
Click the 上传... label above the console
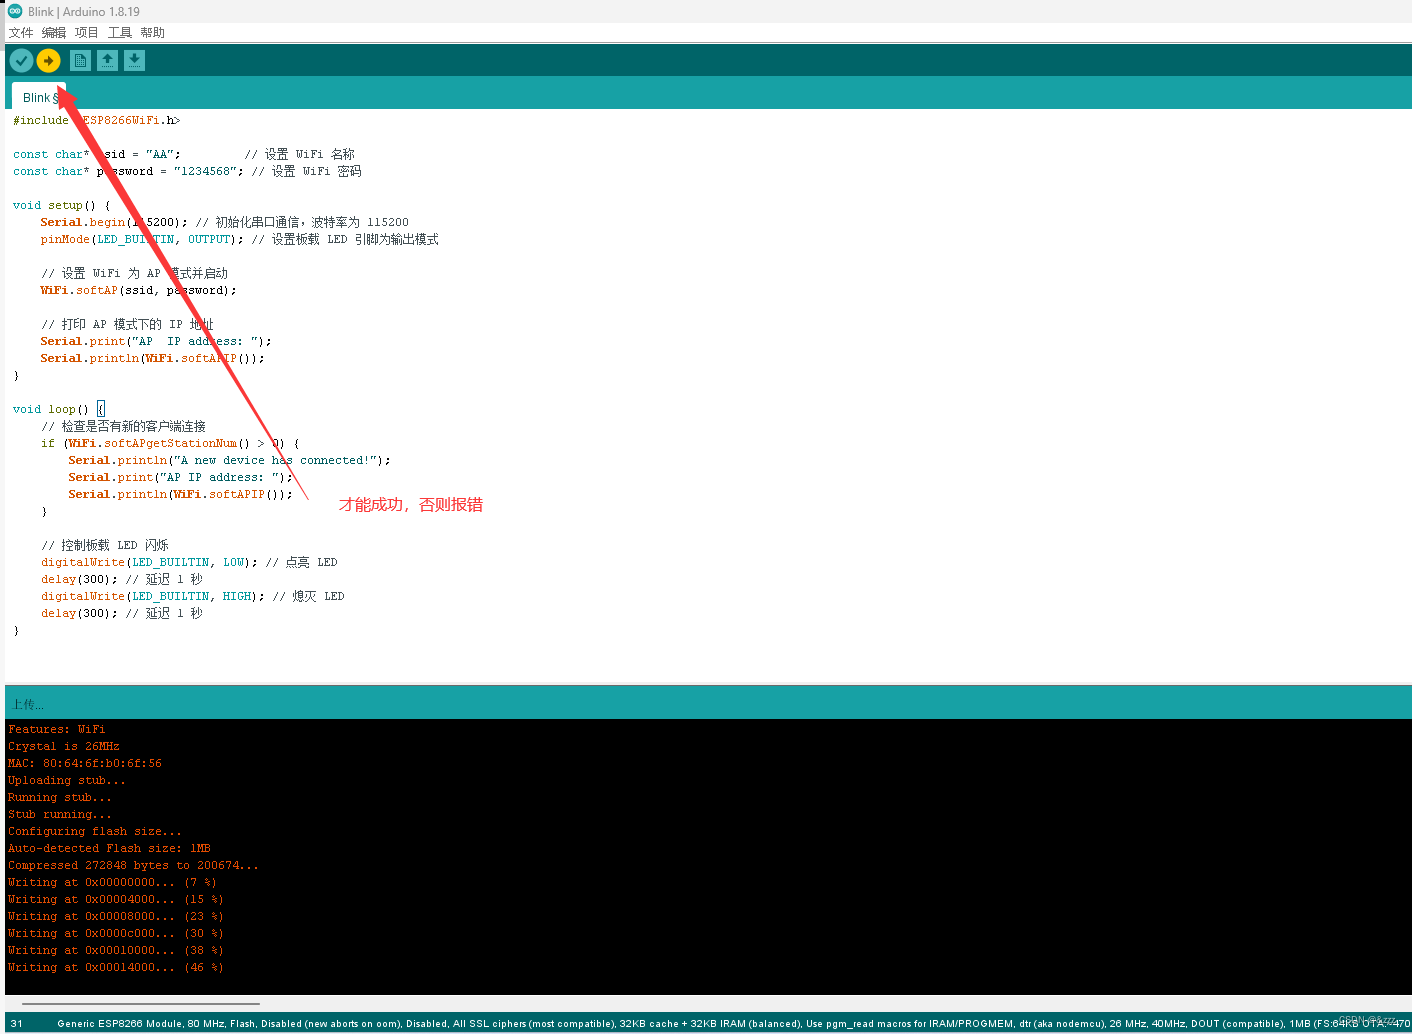[29, 703]
